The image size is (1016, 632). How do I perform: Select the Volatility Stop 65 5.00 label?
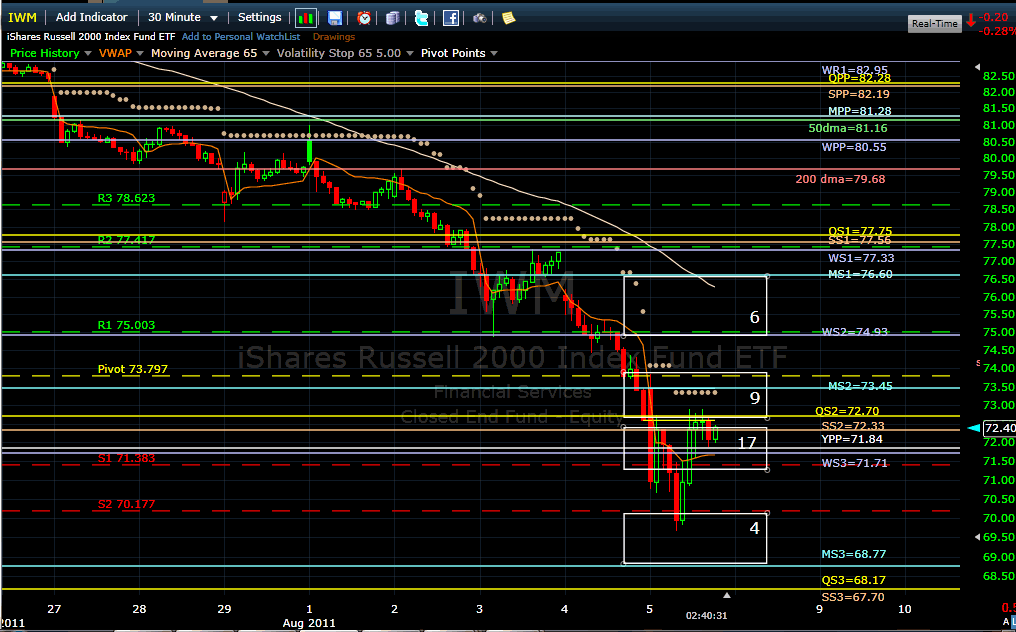click(339, 53)
